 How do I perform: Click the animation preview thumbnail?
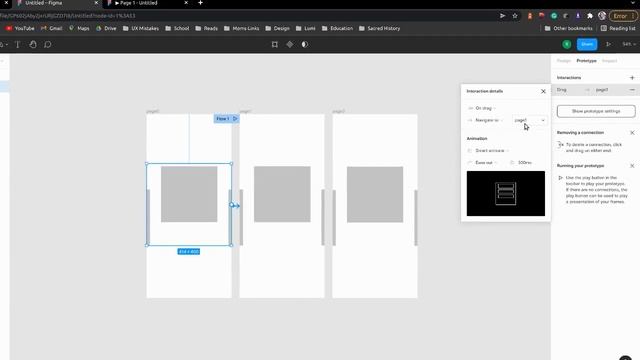[x=506, y=193]
